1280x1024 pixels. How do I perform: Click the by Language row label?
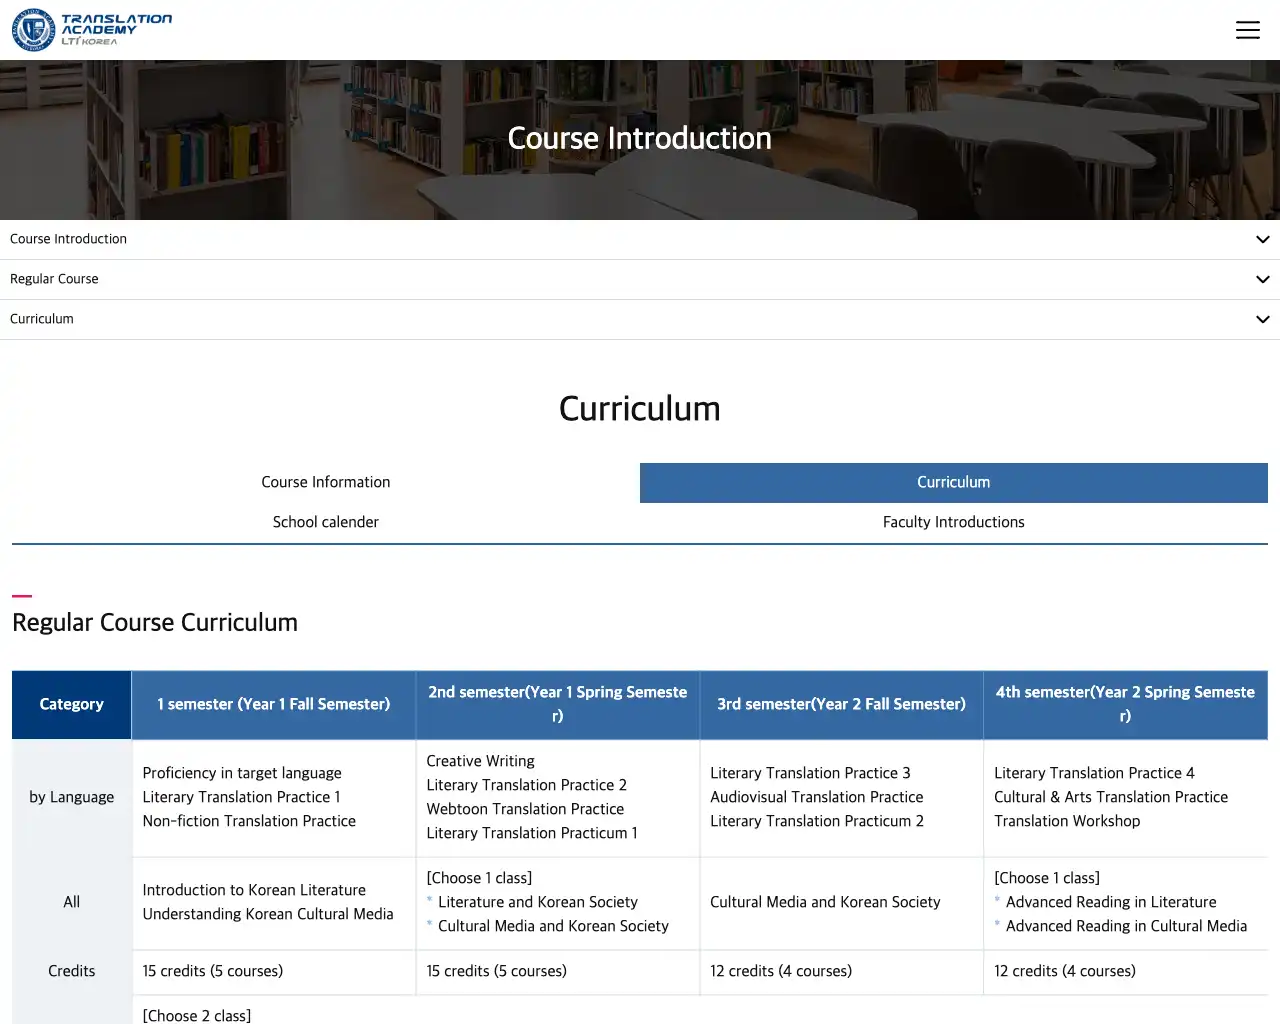(71, 797)
